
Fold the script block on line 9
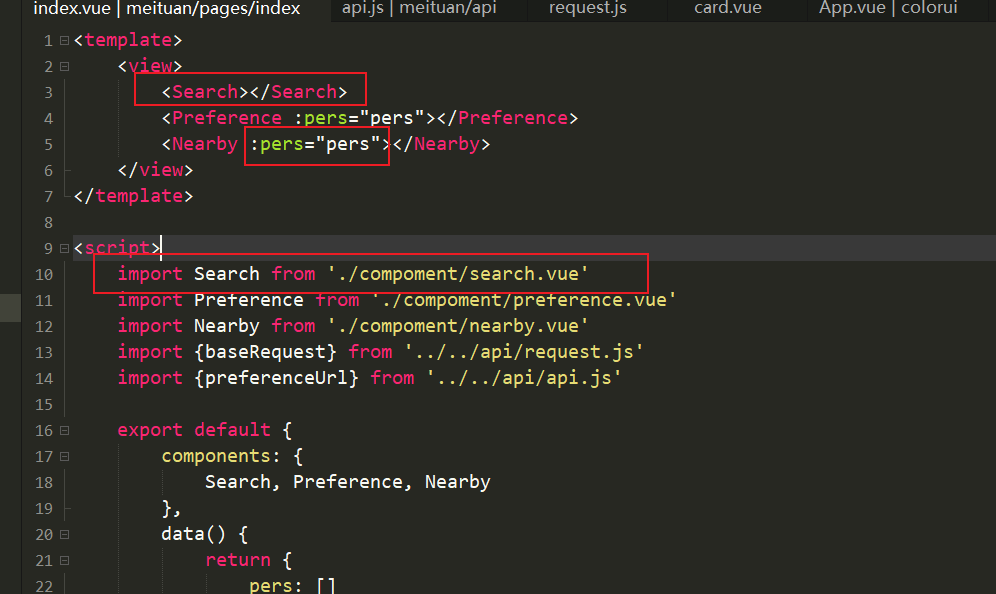pyautogui.click(x=64, y=248)
